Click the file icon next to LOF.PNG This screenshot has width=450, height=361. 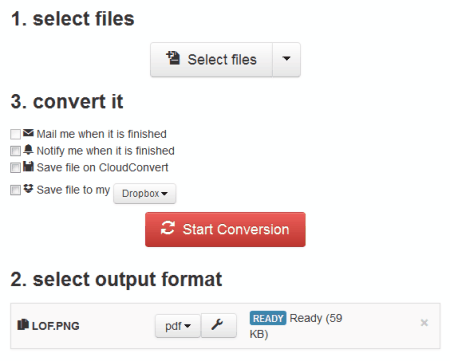pyautogui.click(x=23, y=325)
